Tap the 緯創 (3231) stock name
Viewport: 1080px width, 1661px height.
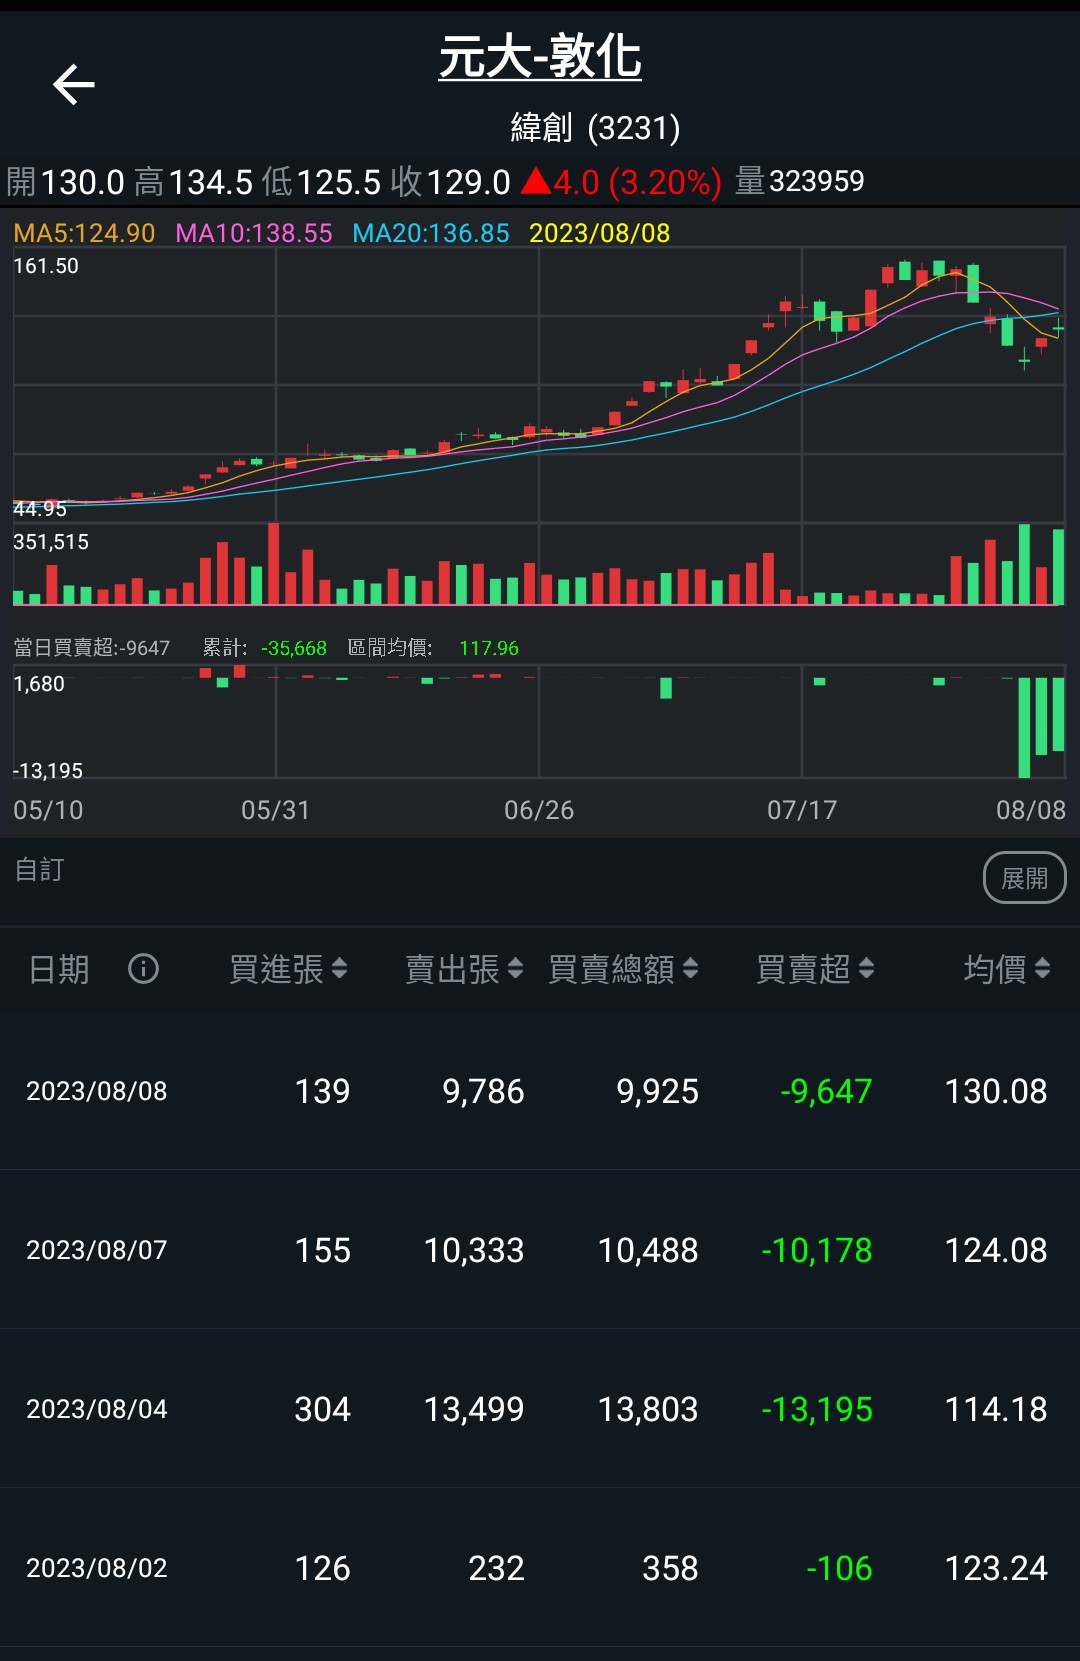point(595,128)
